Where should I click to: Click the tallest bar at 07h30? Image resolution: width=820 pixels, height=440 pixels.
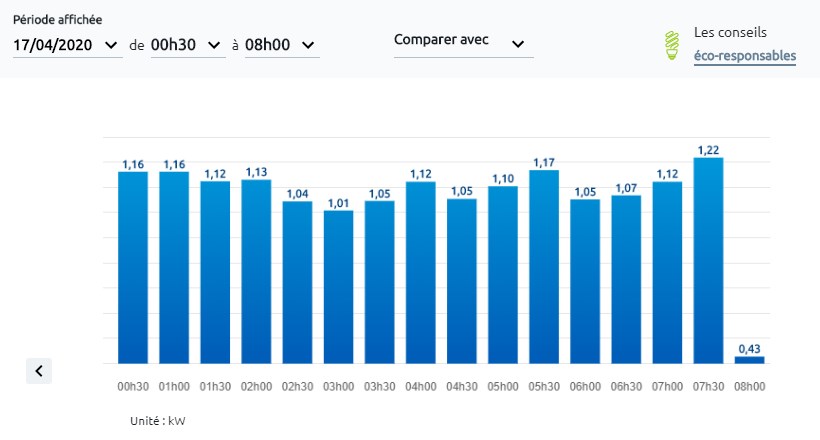click(708, 261)
